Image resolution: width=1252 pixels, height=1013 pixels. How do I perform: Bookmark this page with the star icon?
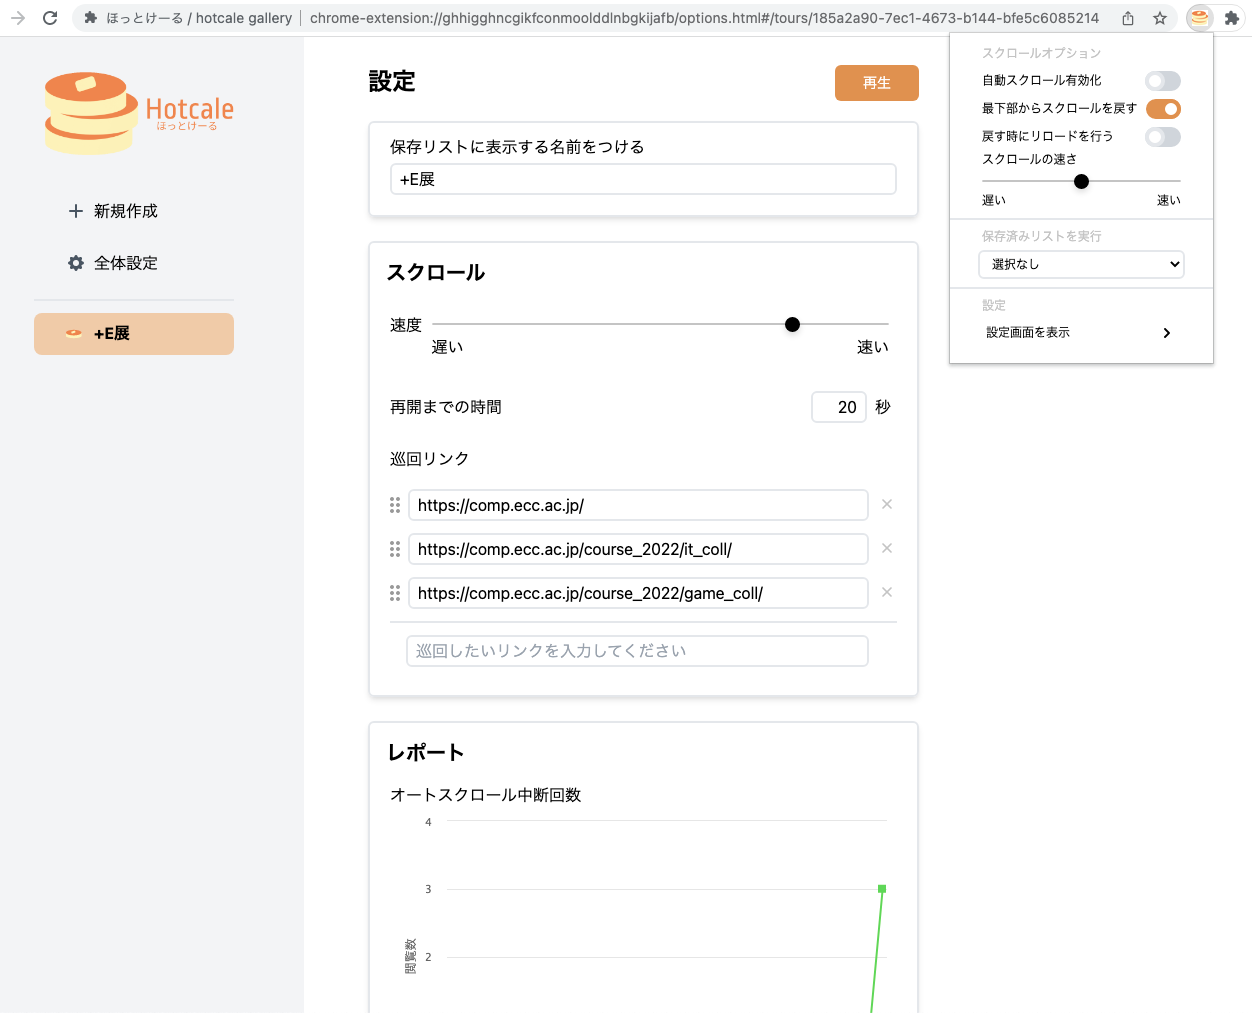click(x=1160, y=18)
